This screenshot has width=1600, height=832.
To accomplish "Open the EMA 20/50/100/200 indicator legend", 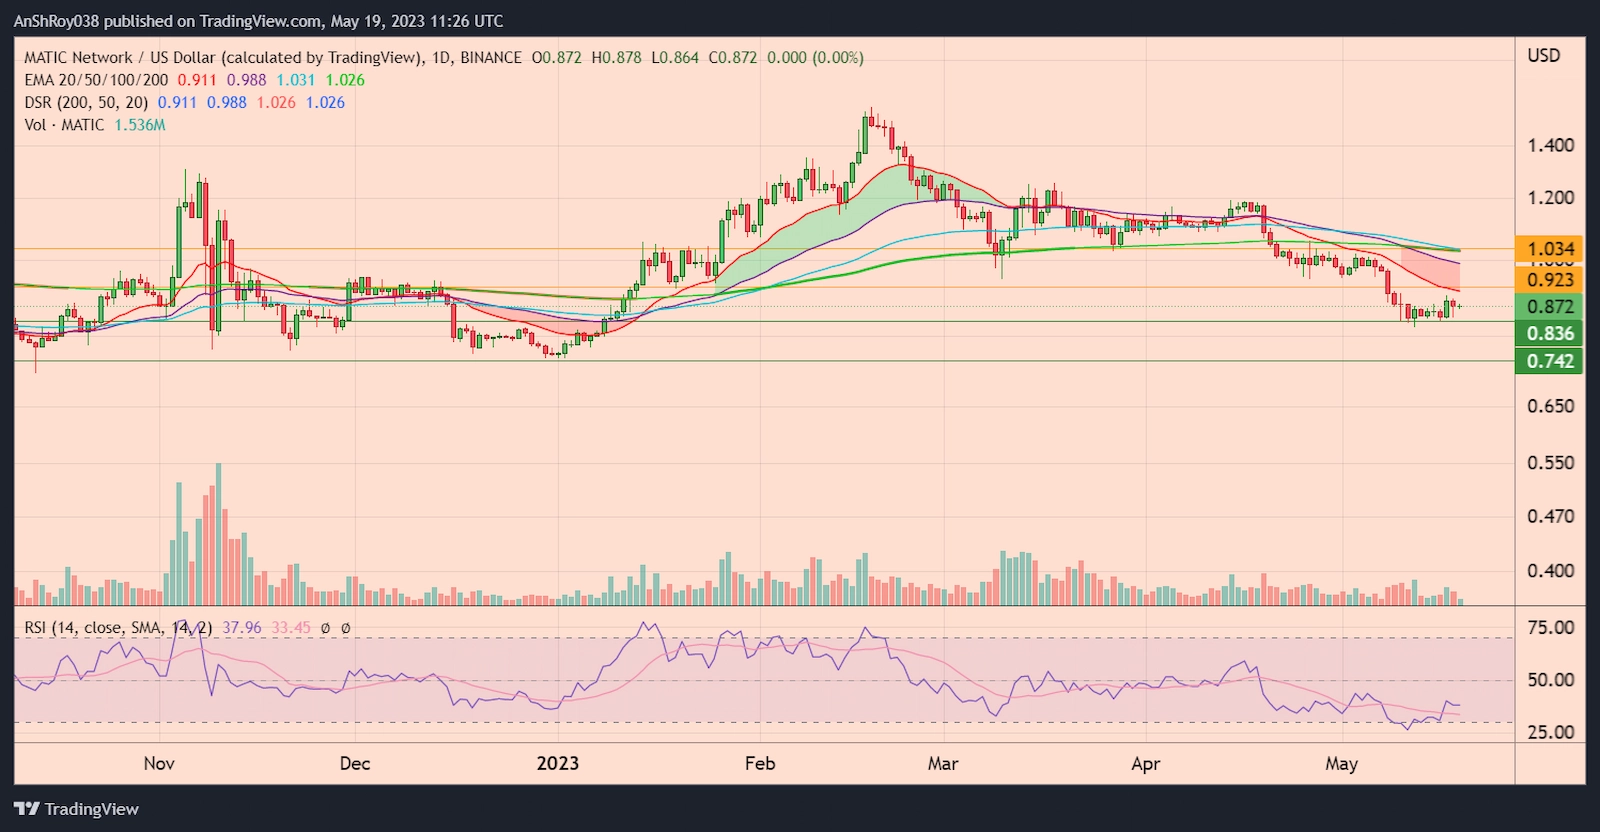I will [96, 80].
